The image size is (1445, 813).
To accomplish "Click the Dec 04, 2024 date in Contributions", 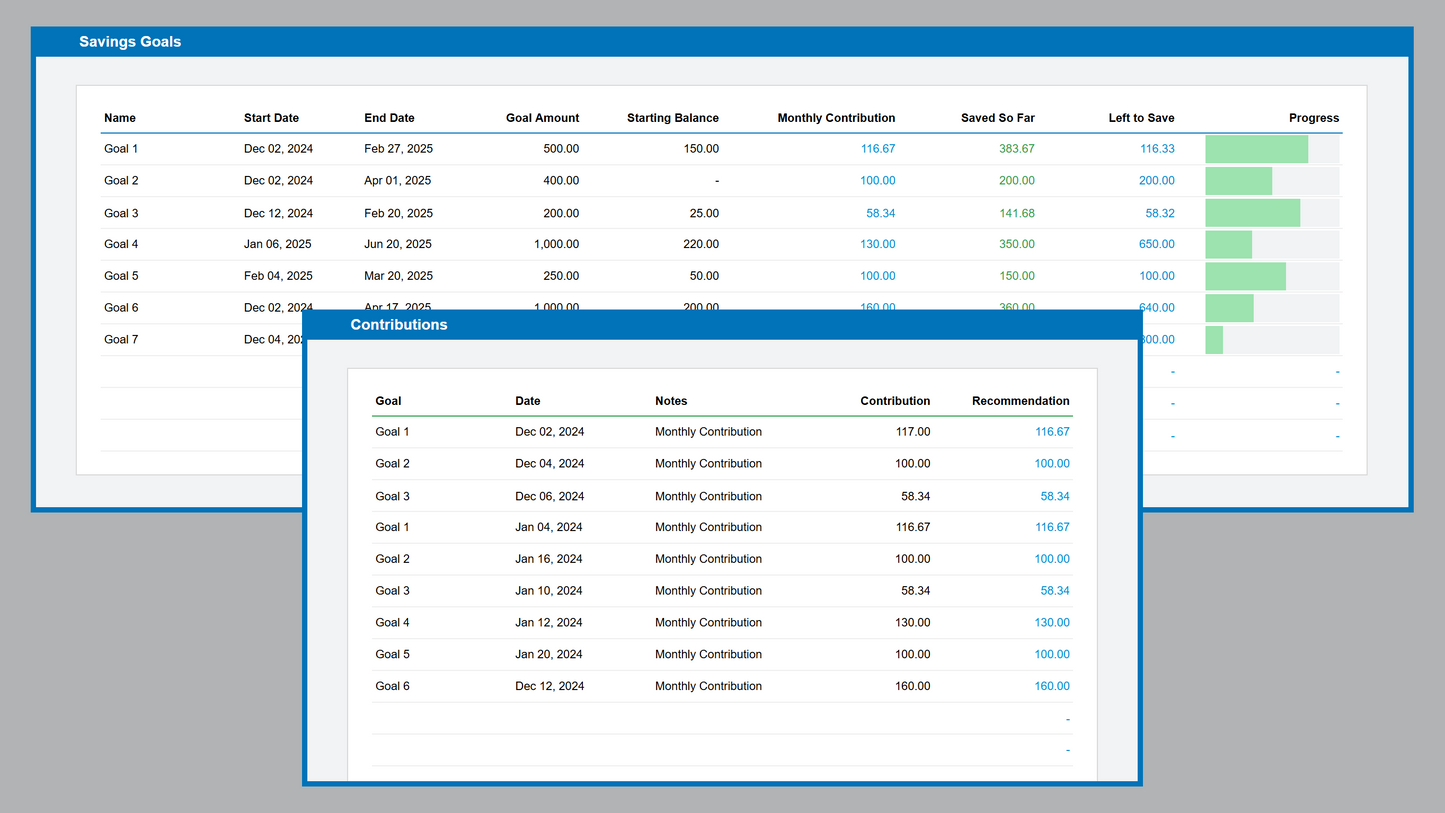I will coord(550,464).
